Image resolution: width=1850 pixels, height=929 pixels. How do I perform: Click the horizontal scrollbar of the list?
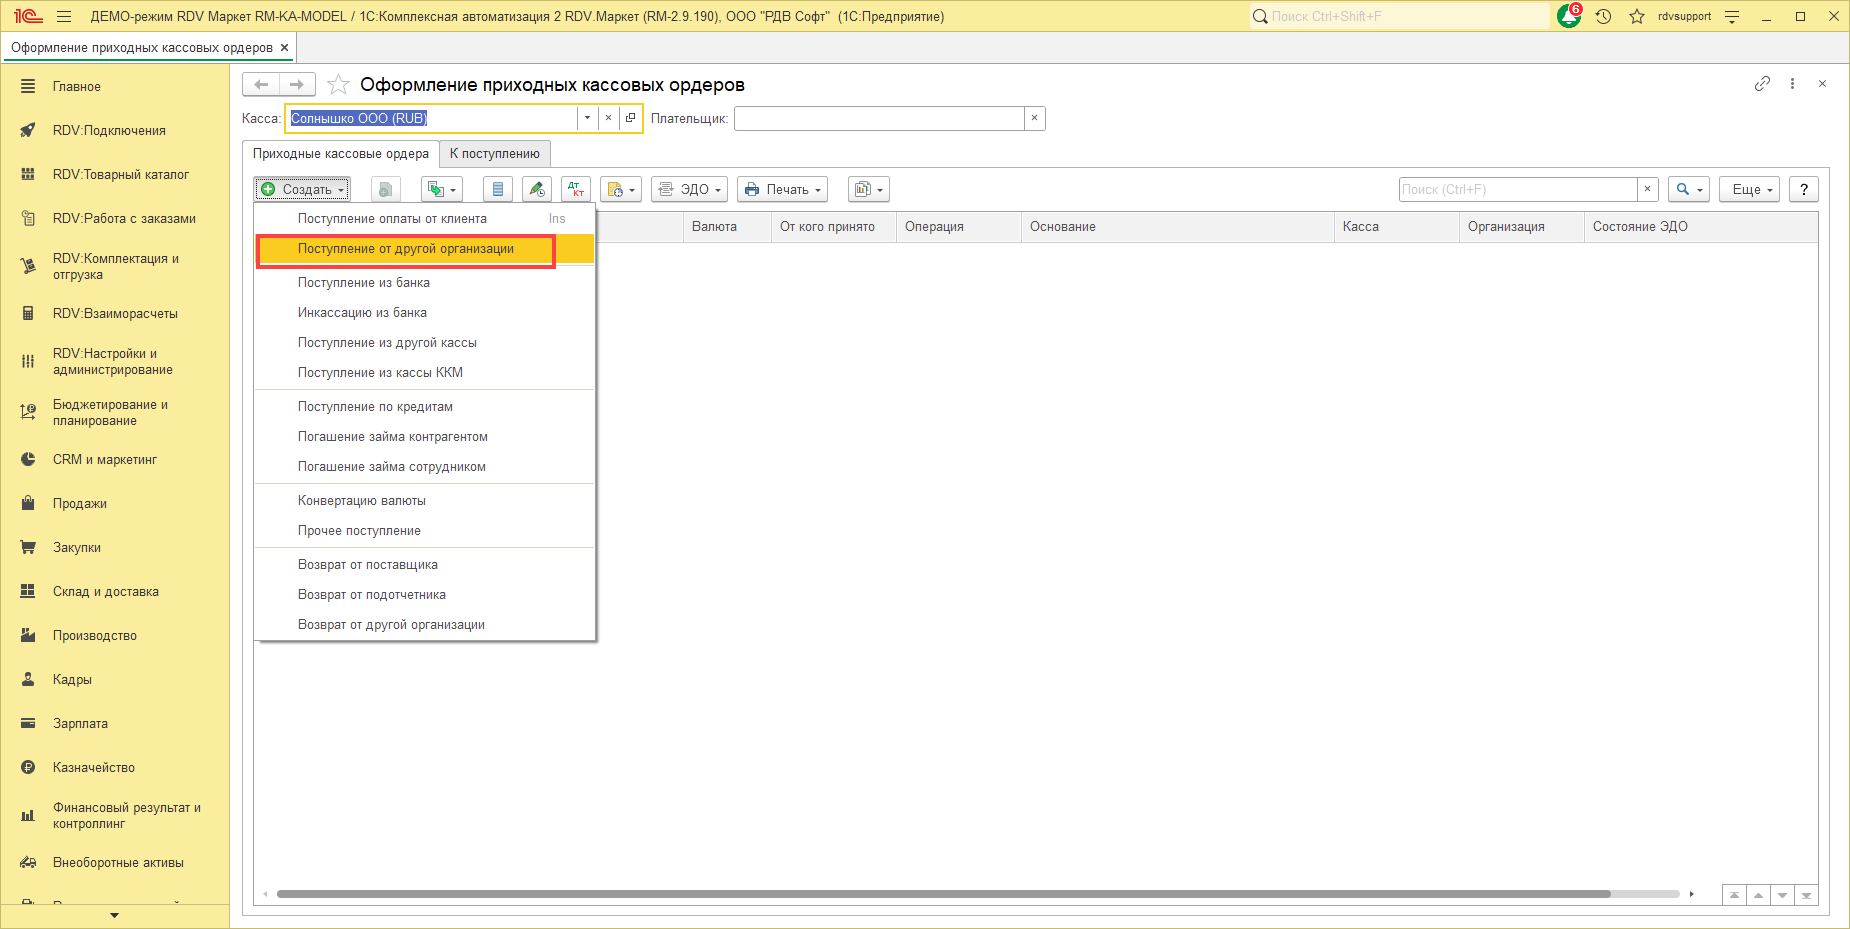[942, 894]
